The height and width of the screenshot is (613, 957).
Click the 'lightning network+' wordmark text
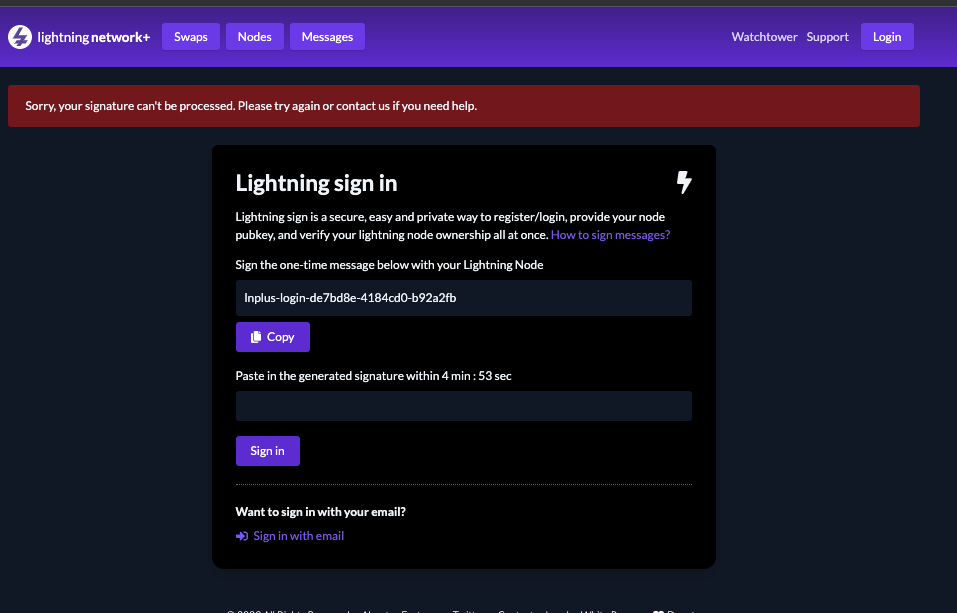pos(93,37)
